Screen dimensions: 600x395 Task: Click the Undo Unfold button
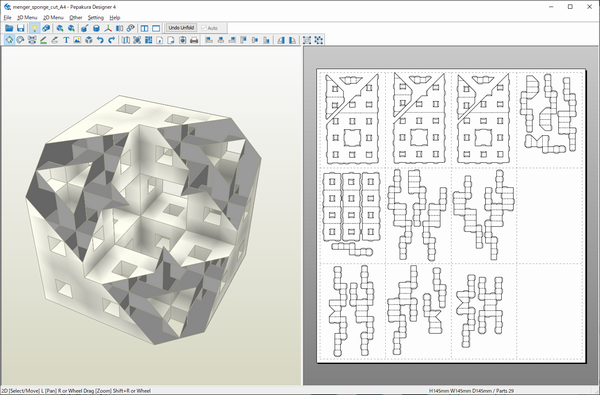click(x=181, y=28)
